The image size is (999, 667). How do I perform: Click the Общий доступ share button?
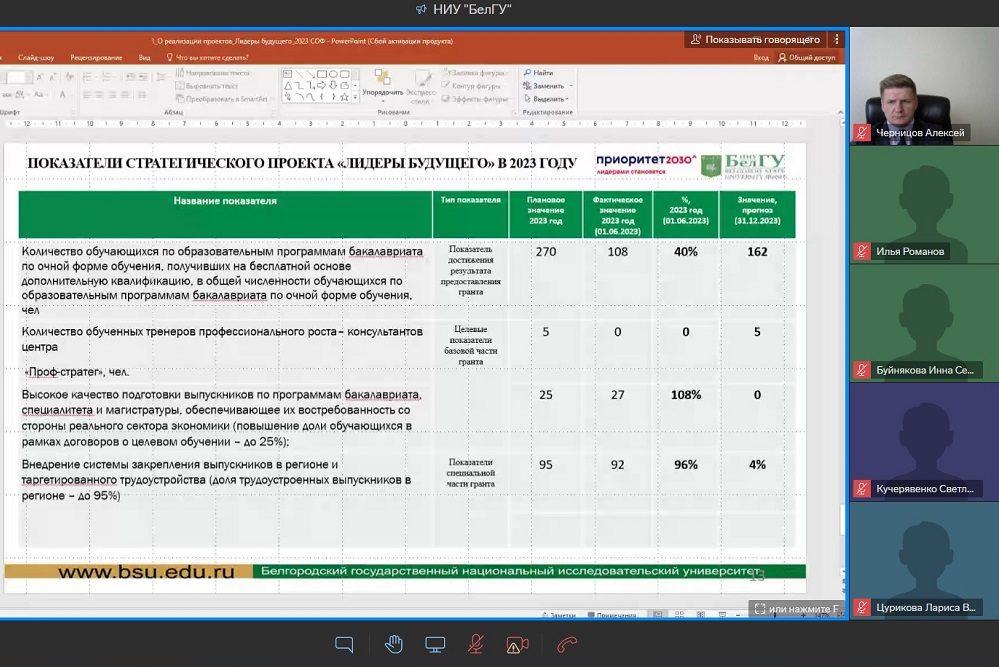807,57
